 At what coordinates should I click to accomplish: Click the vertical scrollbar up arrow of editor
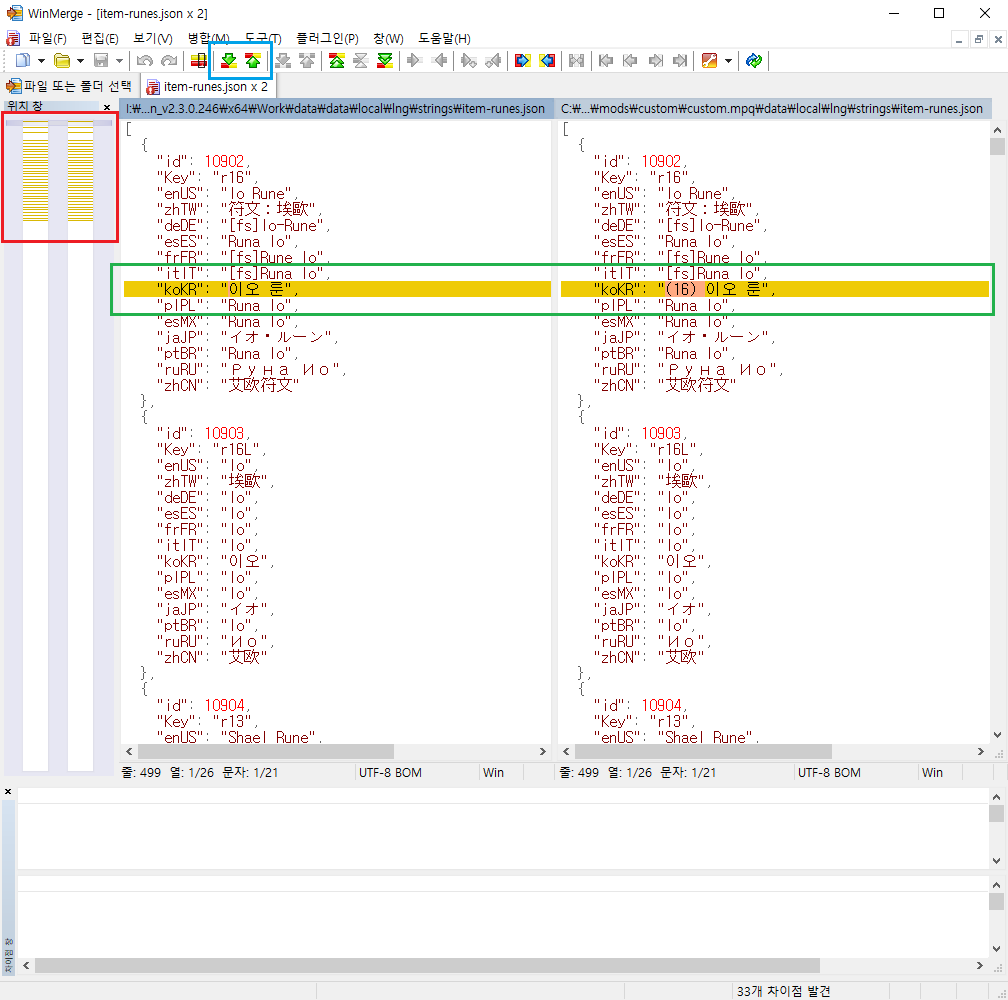997,130
